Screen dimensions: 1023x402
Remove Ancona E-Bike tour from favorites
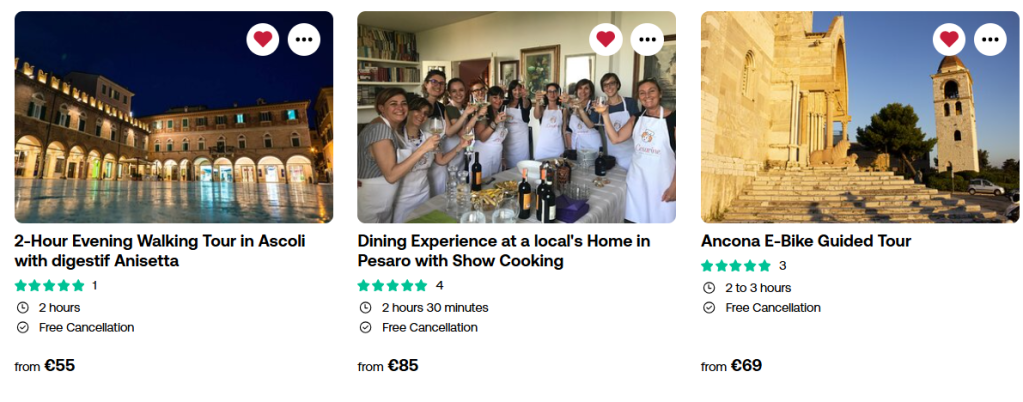point(949,39)
